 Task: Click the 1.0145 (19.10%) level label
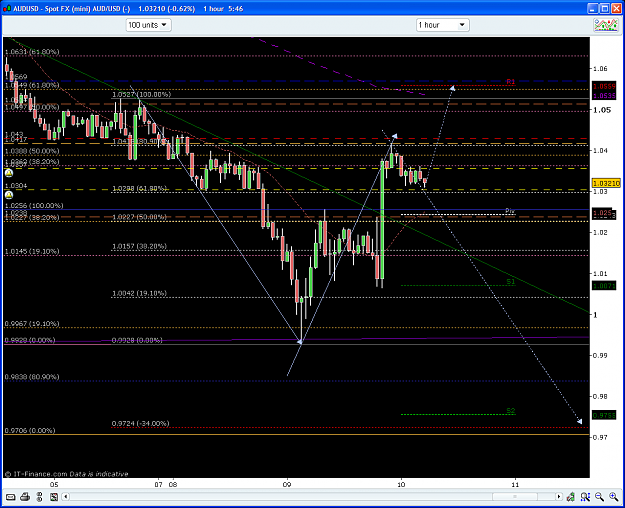coord(32,252)
